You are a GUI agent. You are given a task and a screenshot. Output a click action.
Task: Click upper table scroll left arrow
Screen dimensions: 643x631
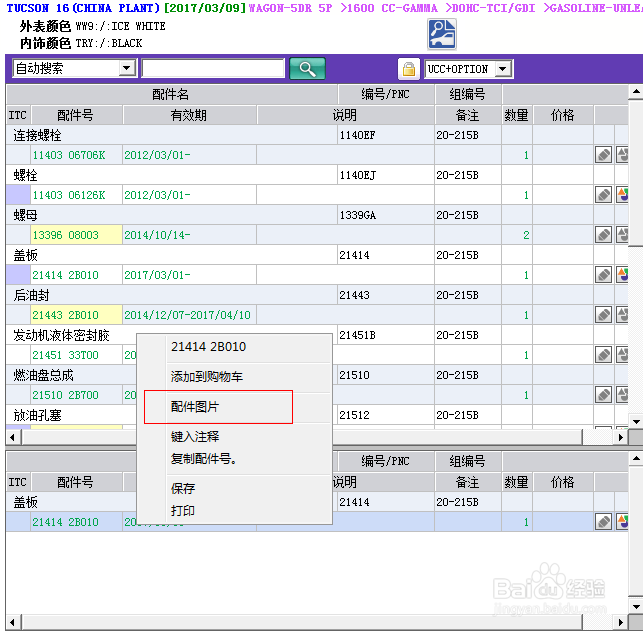coord(13,437)
